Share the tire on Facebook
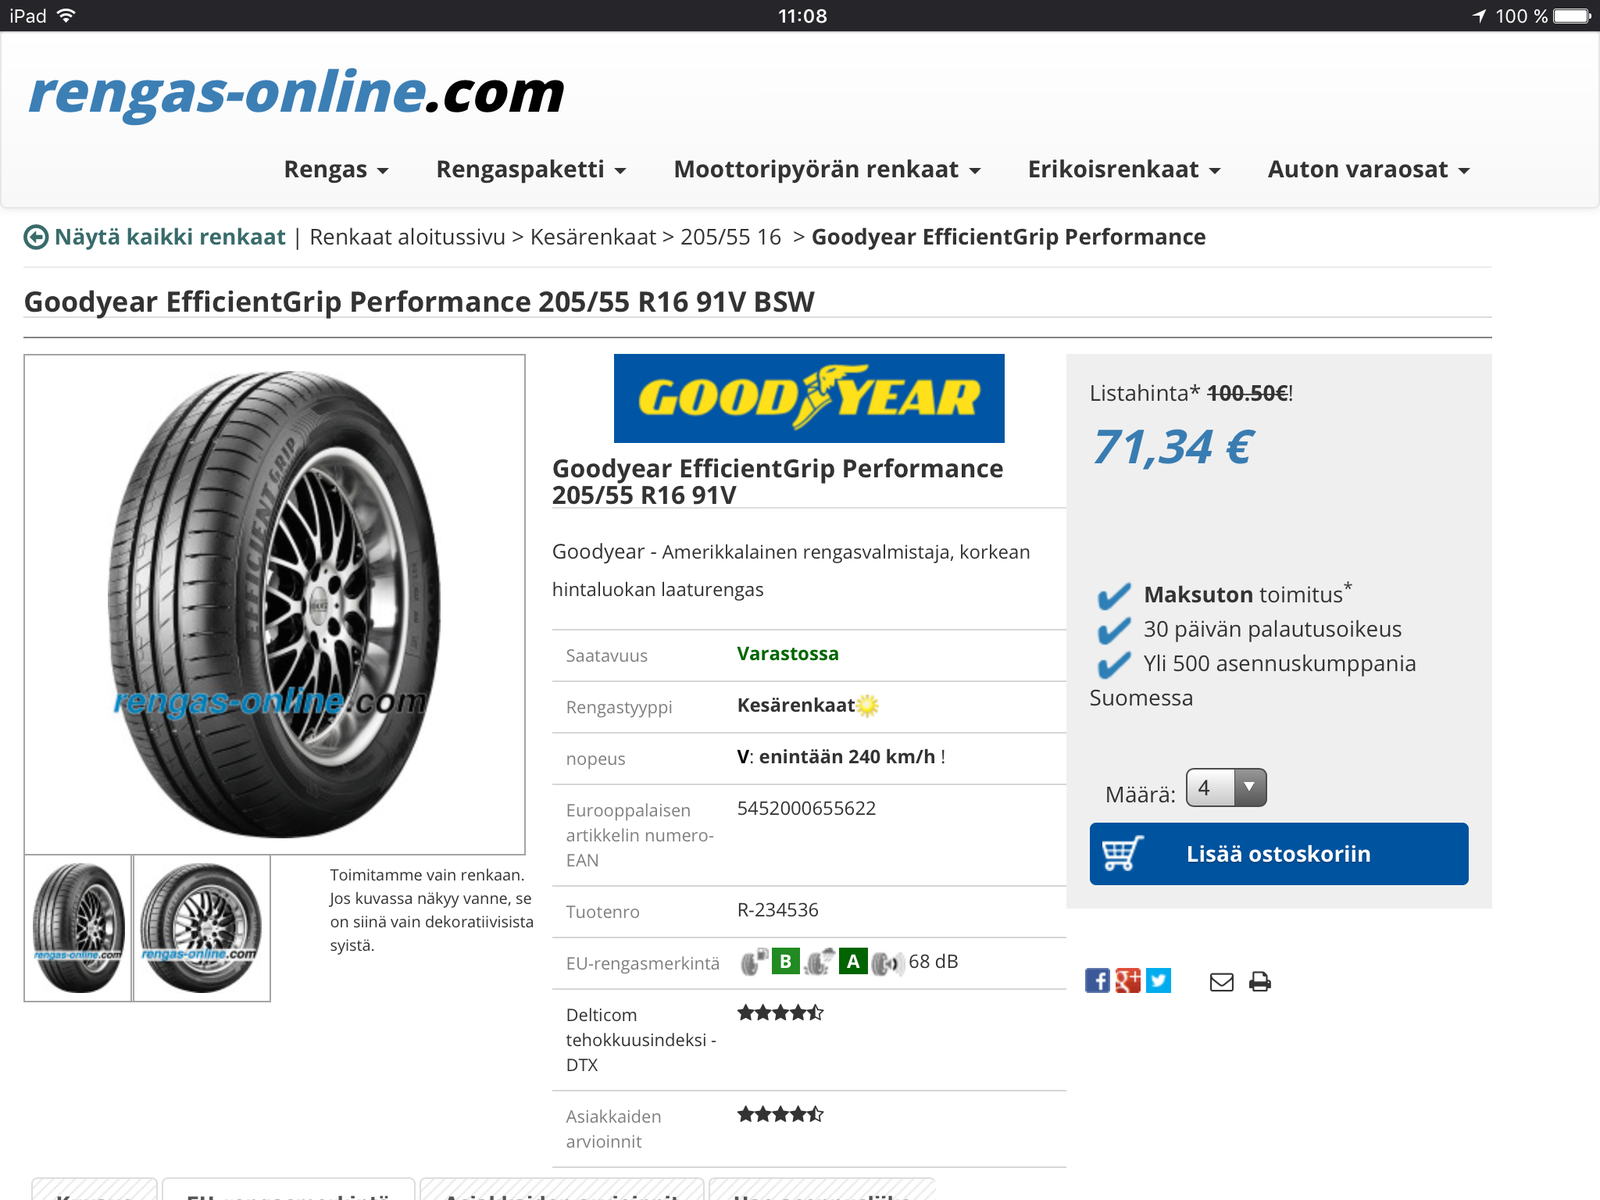This screenshot has width=1600, height=1200. [1097, 981]
